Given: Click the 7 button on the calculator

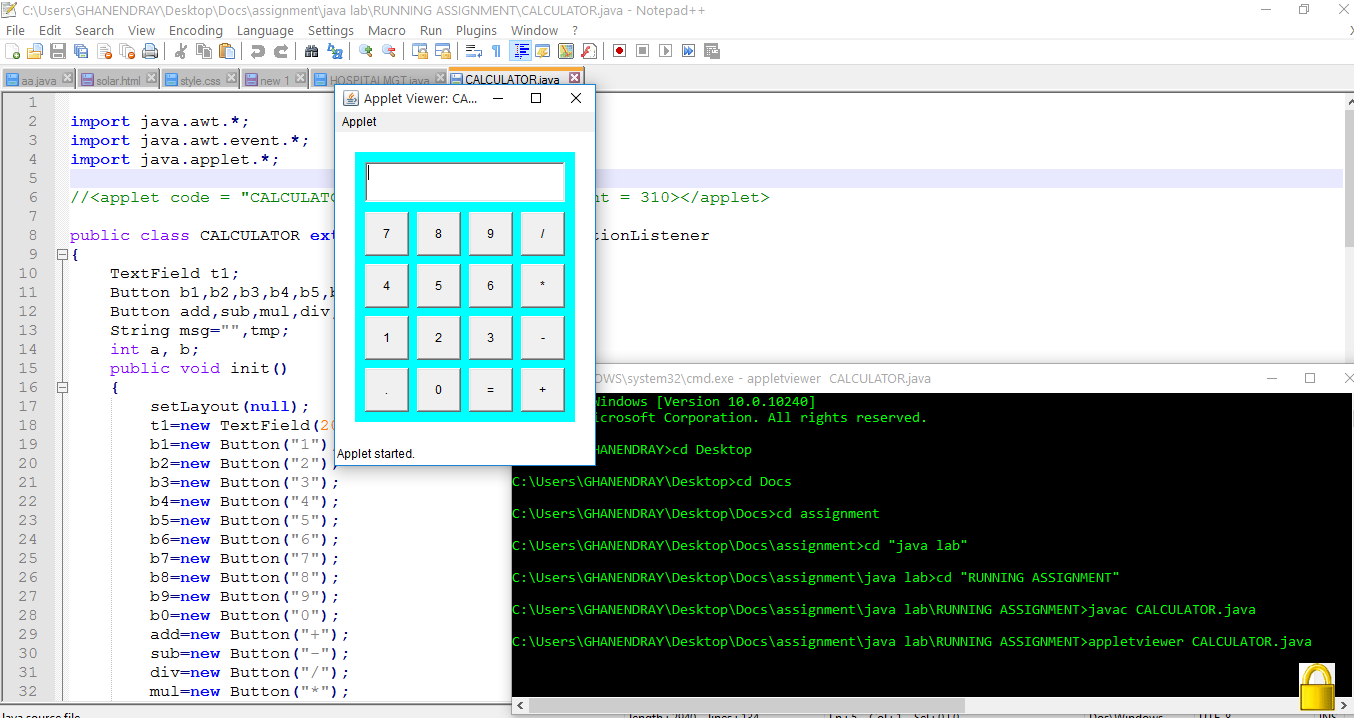Looking at the screenshot, I should (x=386, y=233).
